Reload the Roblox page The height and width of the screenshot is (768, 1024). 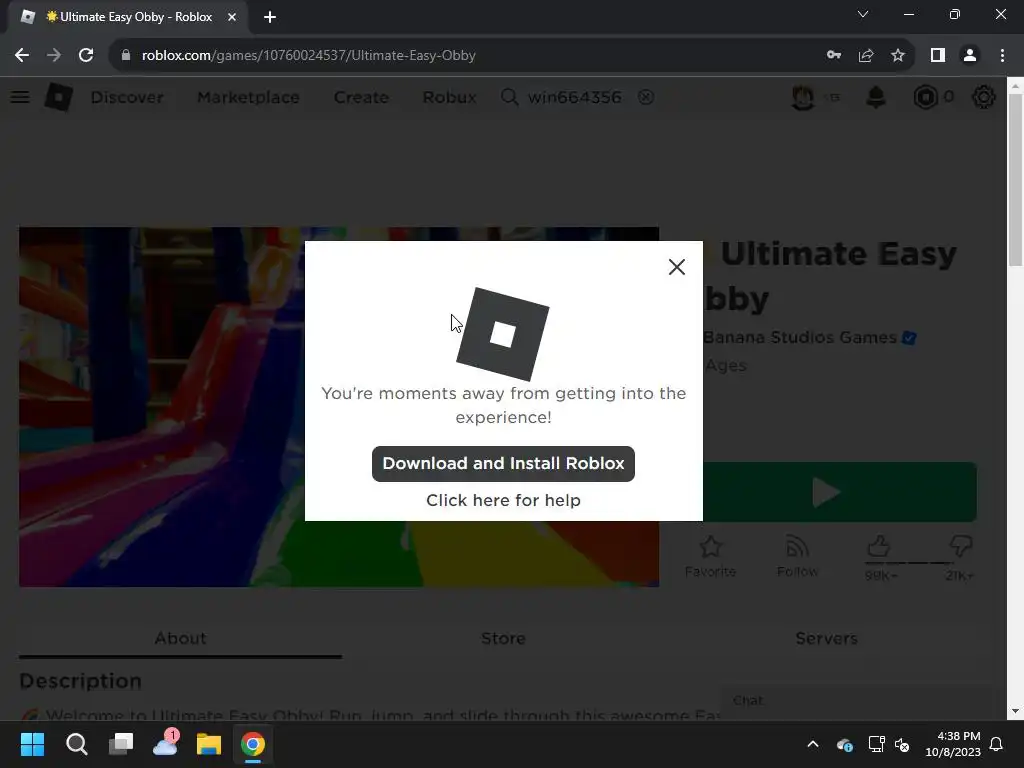point(86,56)
